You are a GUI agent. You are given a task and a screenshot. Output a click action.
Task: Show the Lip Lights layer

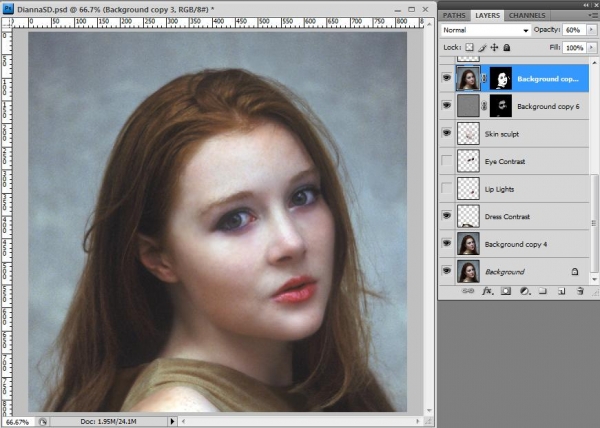coord(447,188)
